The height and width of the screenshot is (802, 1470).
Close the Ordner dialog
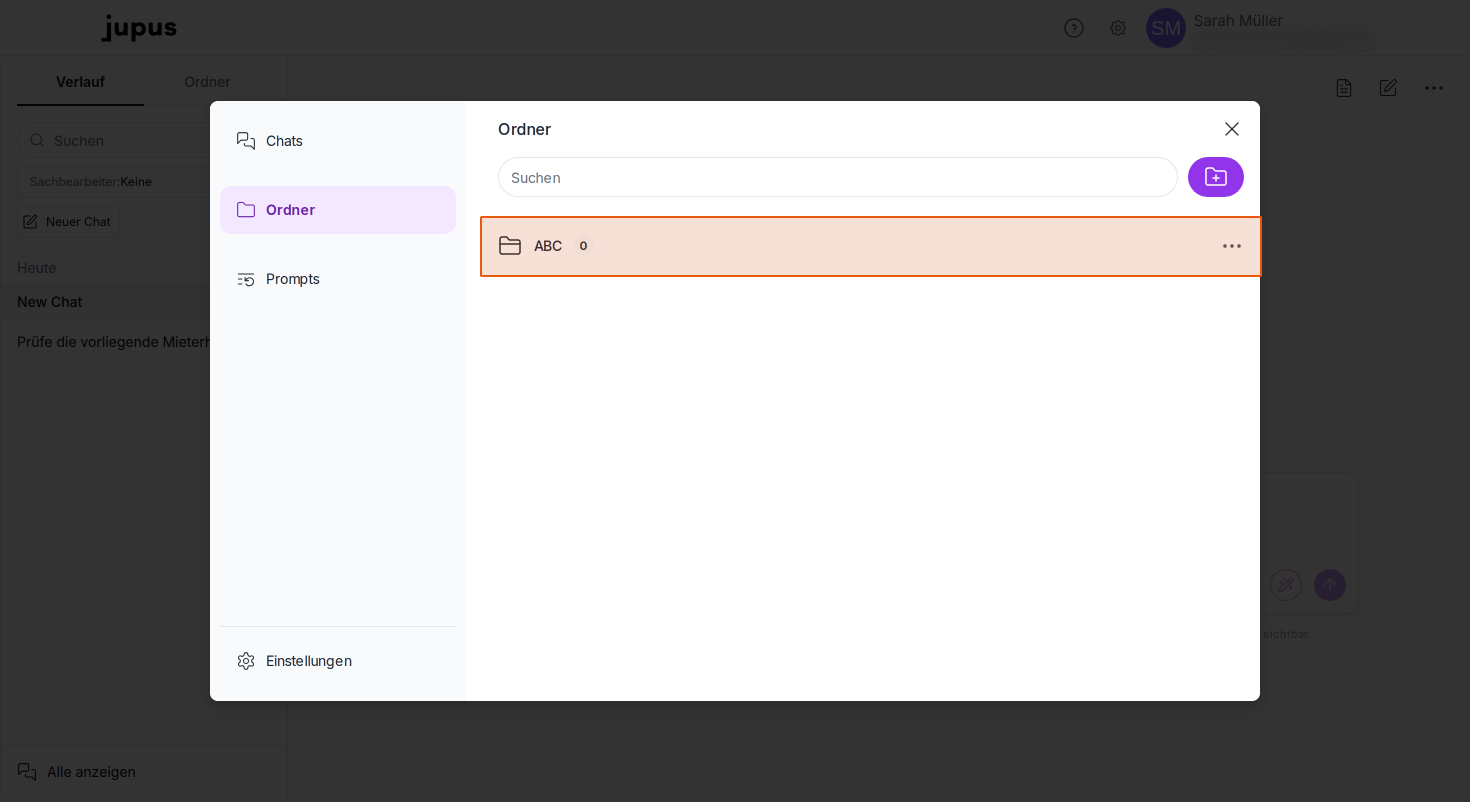point(1232,129)
